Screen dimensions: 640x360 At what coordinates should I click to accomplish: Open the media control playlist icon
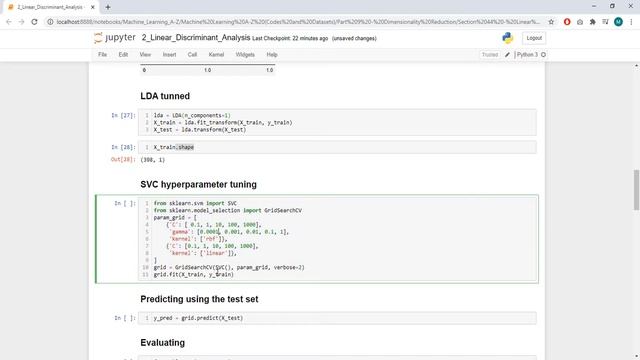coord(605,22)
